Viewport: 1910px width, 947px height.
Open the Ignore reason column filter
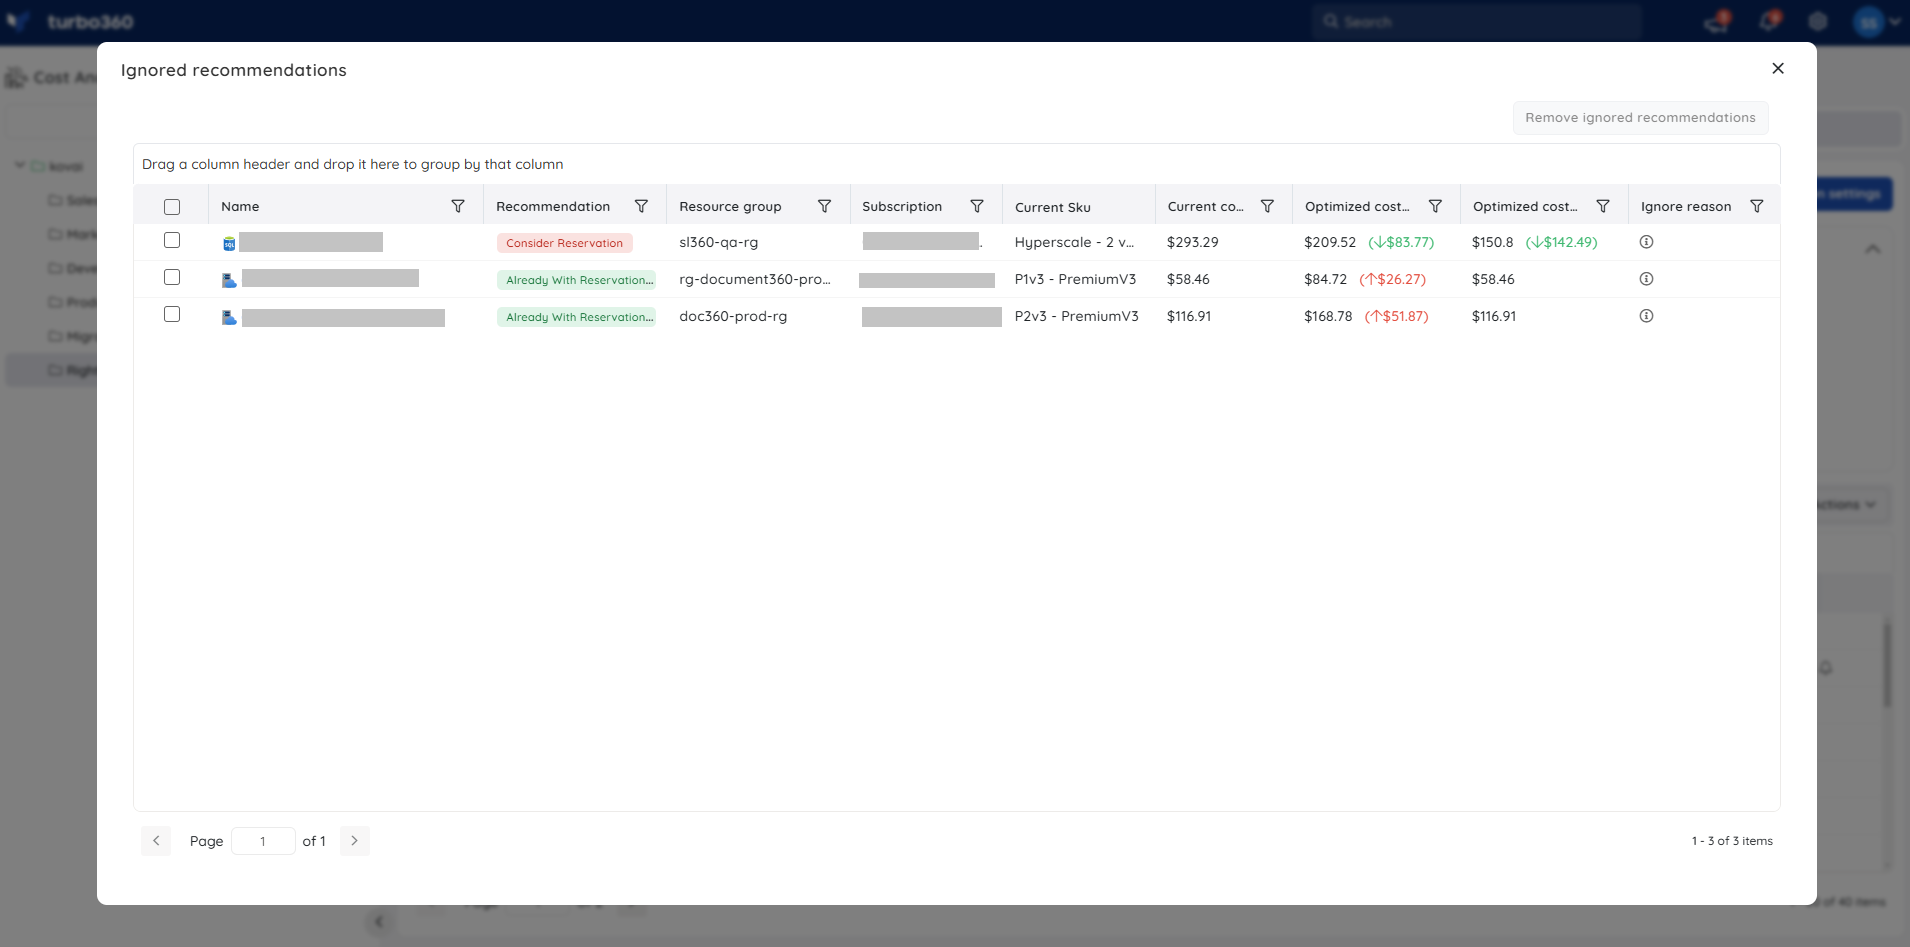click(x=1756, y=206)
